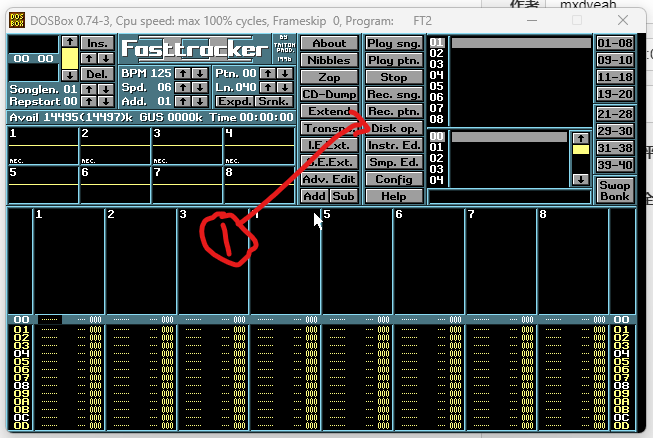The height and width of the screenshot is (438, 653).
Task: Increase pattern length Ln. with up arrow
Action: click(x=268, y=87)
